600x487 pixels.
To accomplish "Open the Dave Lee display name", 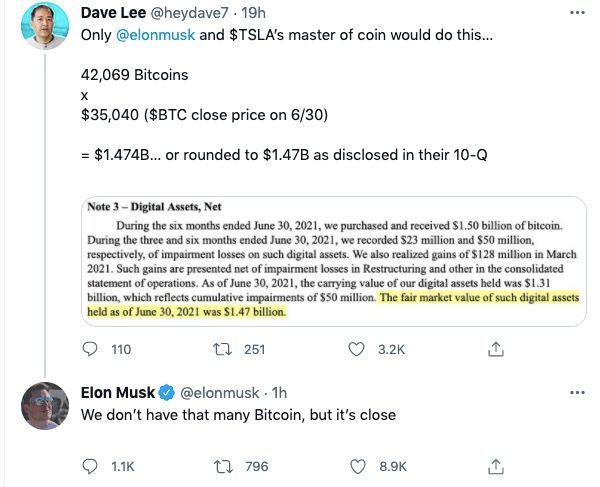I will (116, 12).
